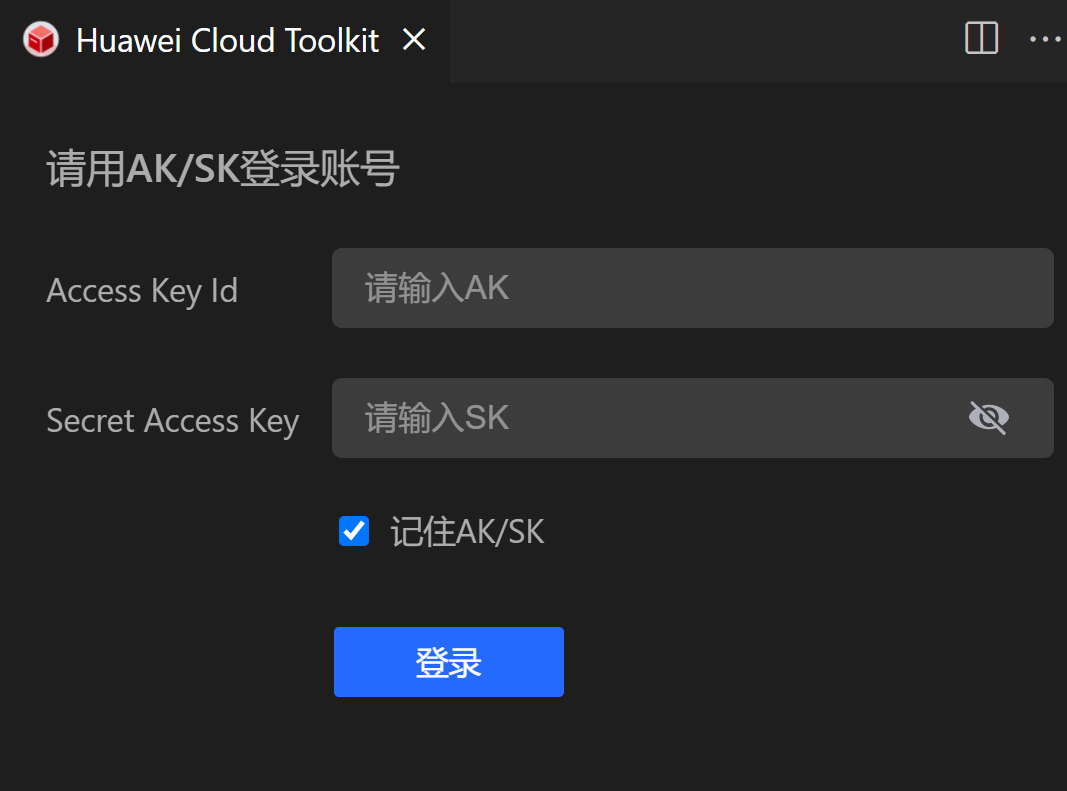Split the editor with the layout icon
The height and width of the screenshot is (791, 1067).
pos(981,39)
